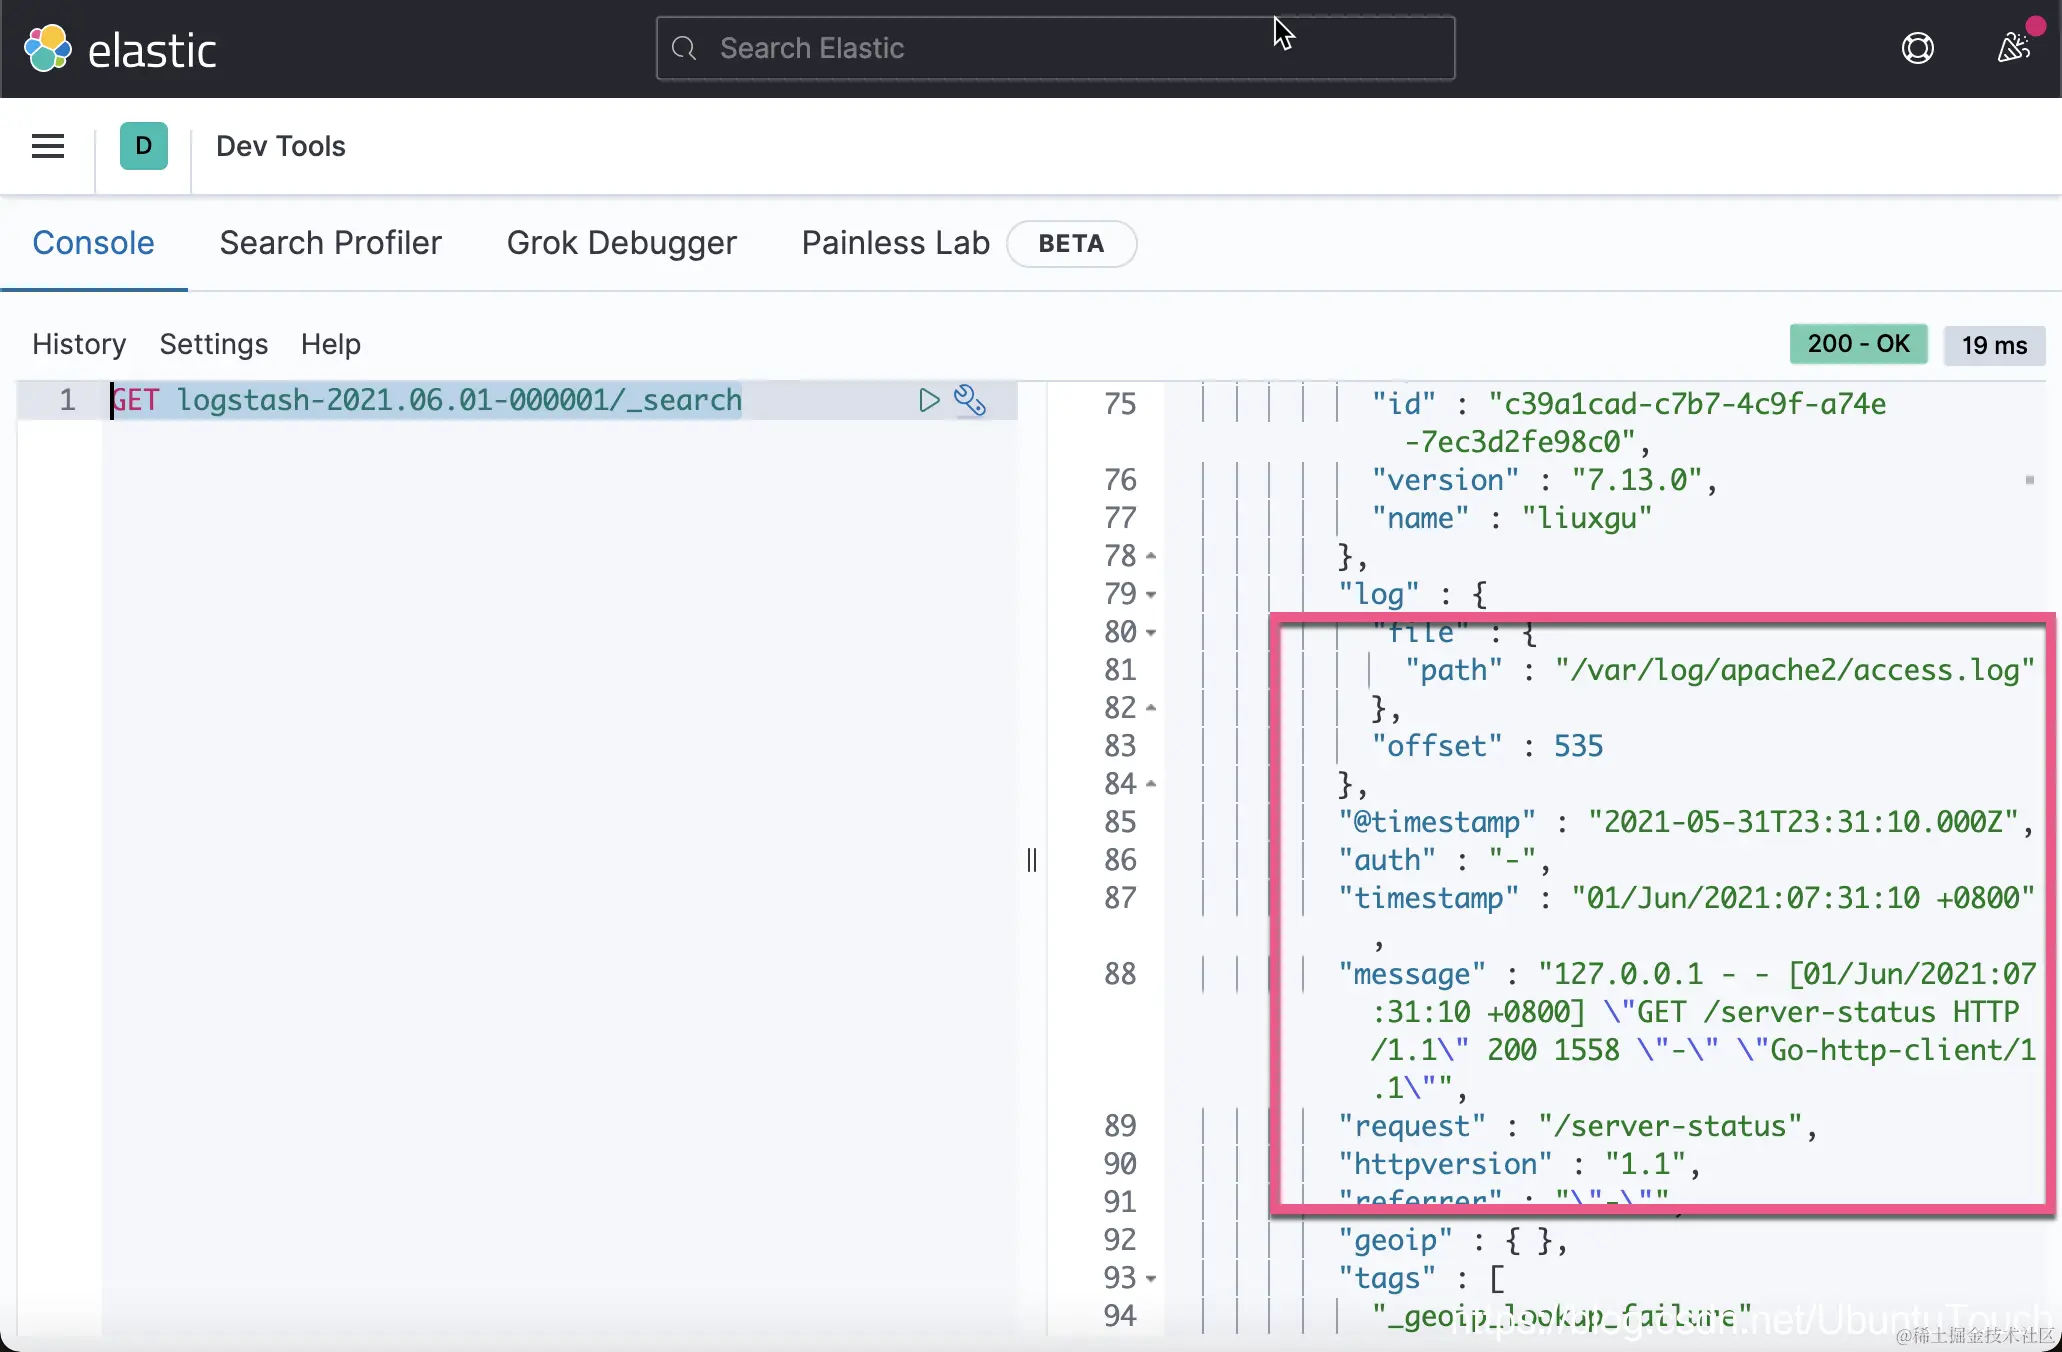Open console Settings
Image resolution: width=2062 pixels, height=1352 pixels.
[213, 344]
